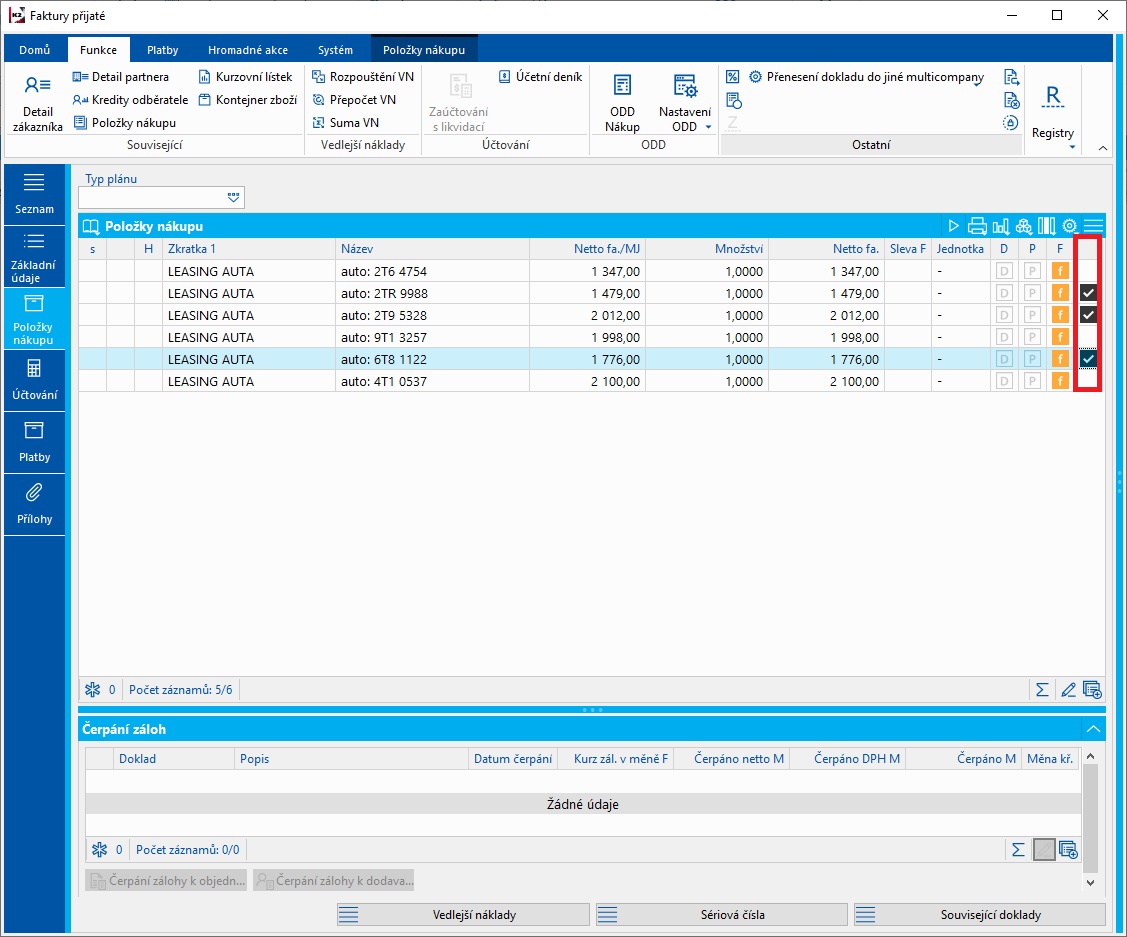Switch to the Platby ribbon tab
This screenshot has width=1127, height=937.
click(x=162, y=50)
